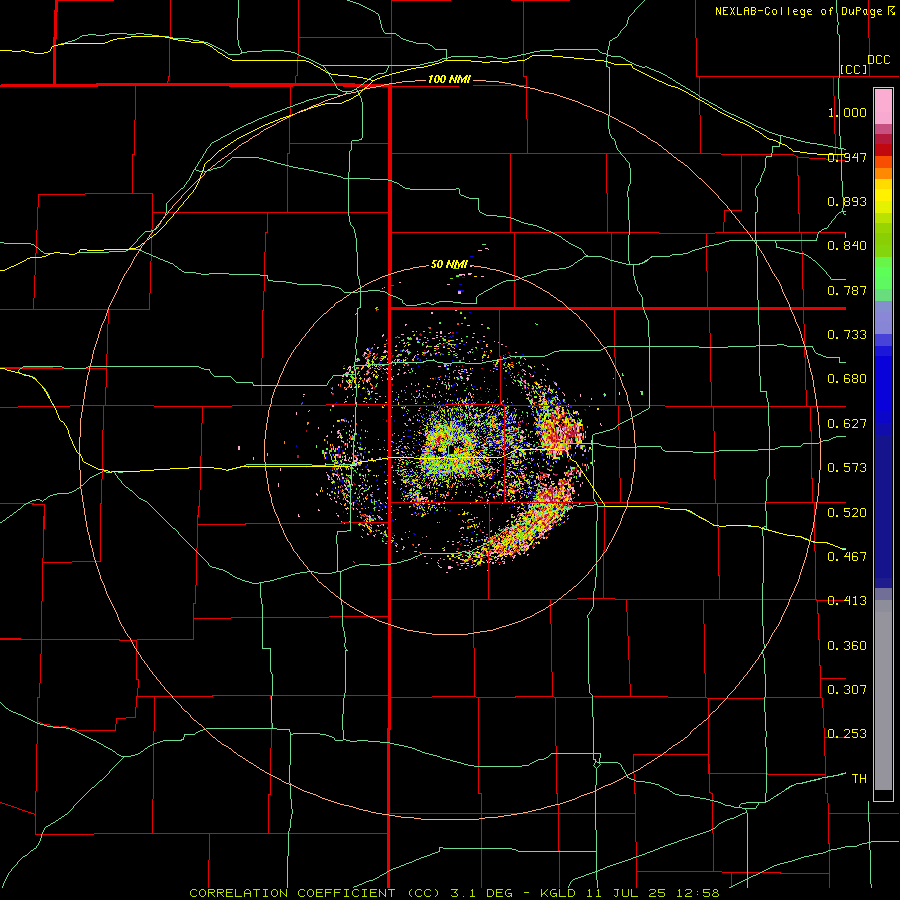
Task: Click the radar site at the center of the echoes
Action: click(453, 449)
